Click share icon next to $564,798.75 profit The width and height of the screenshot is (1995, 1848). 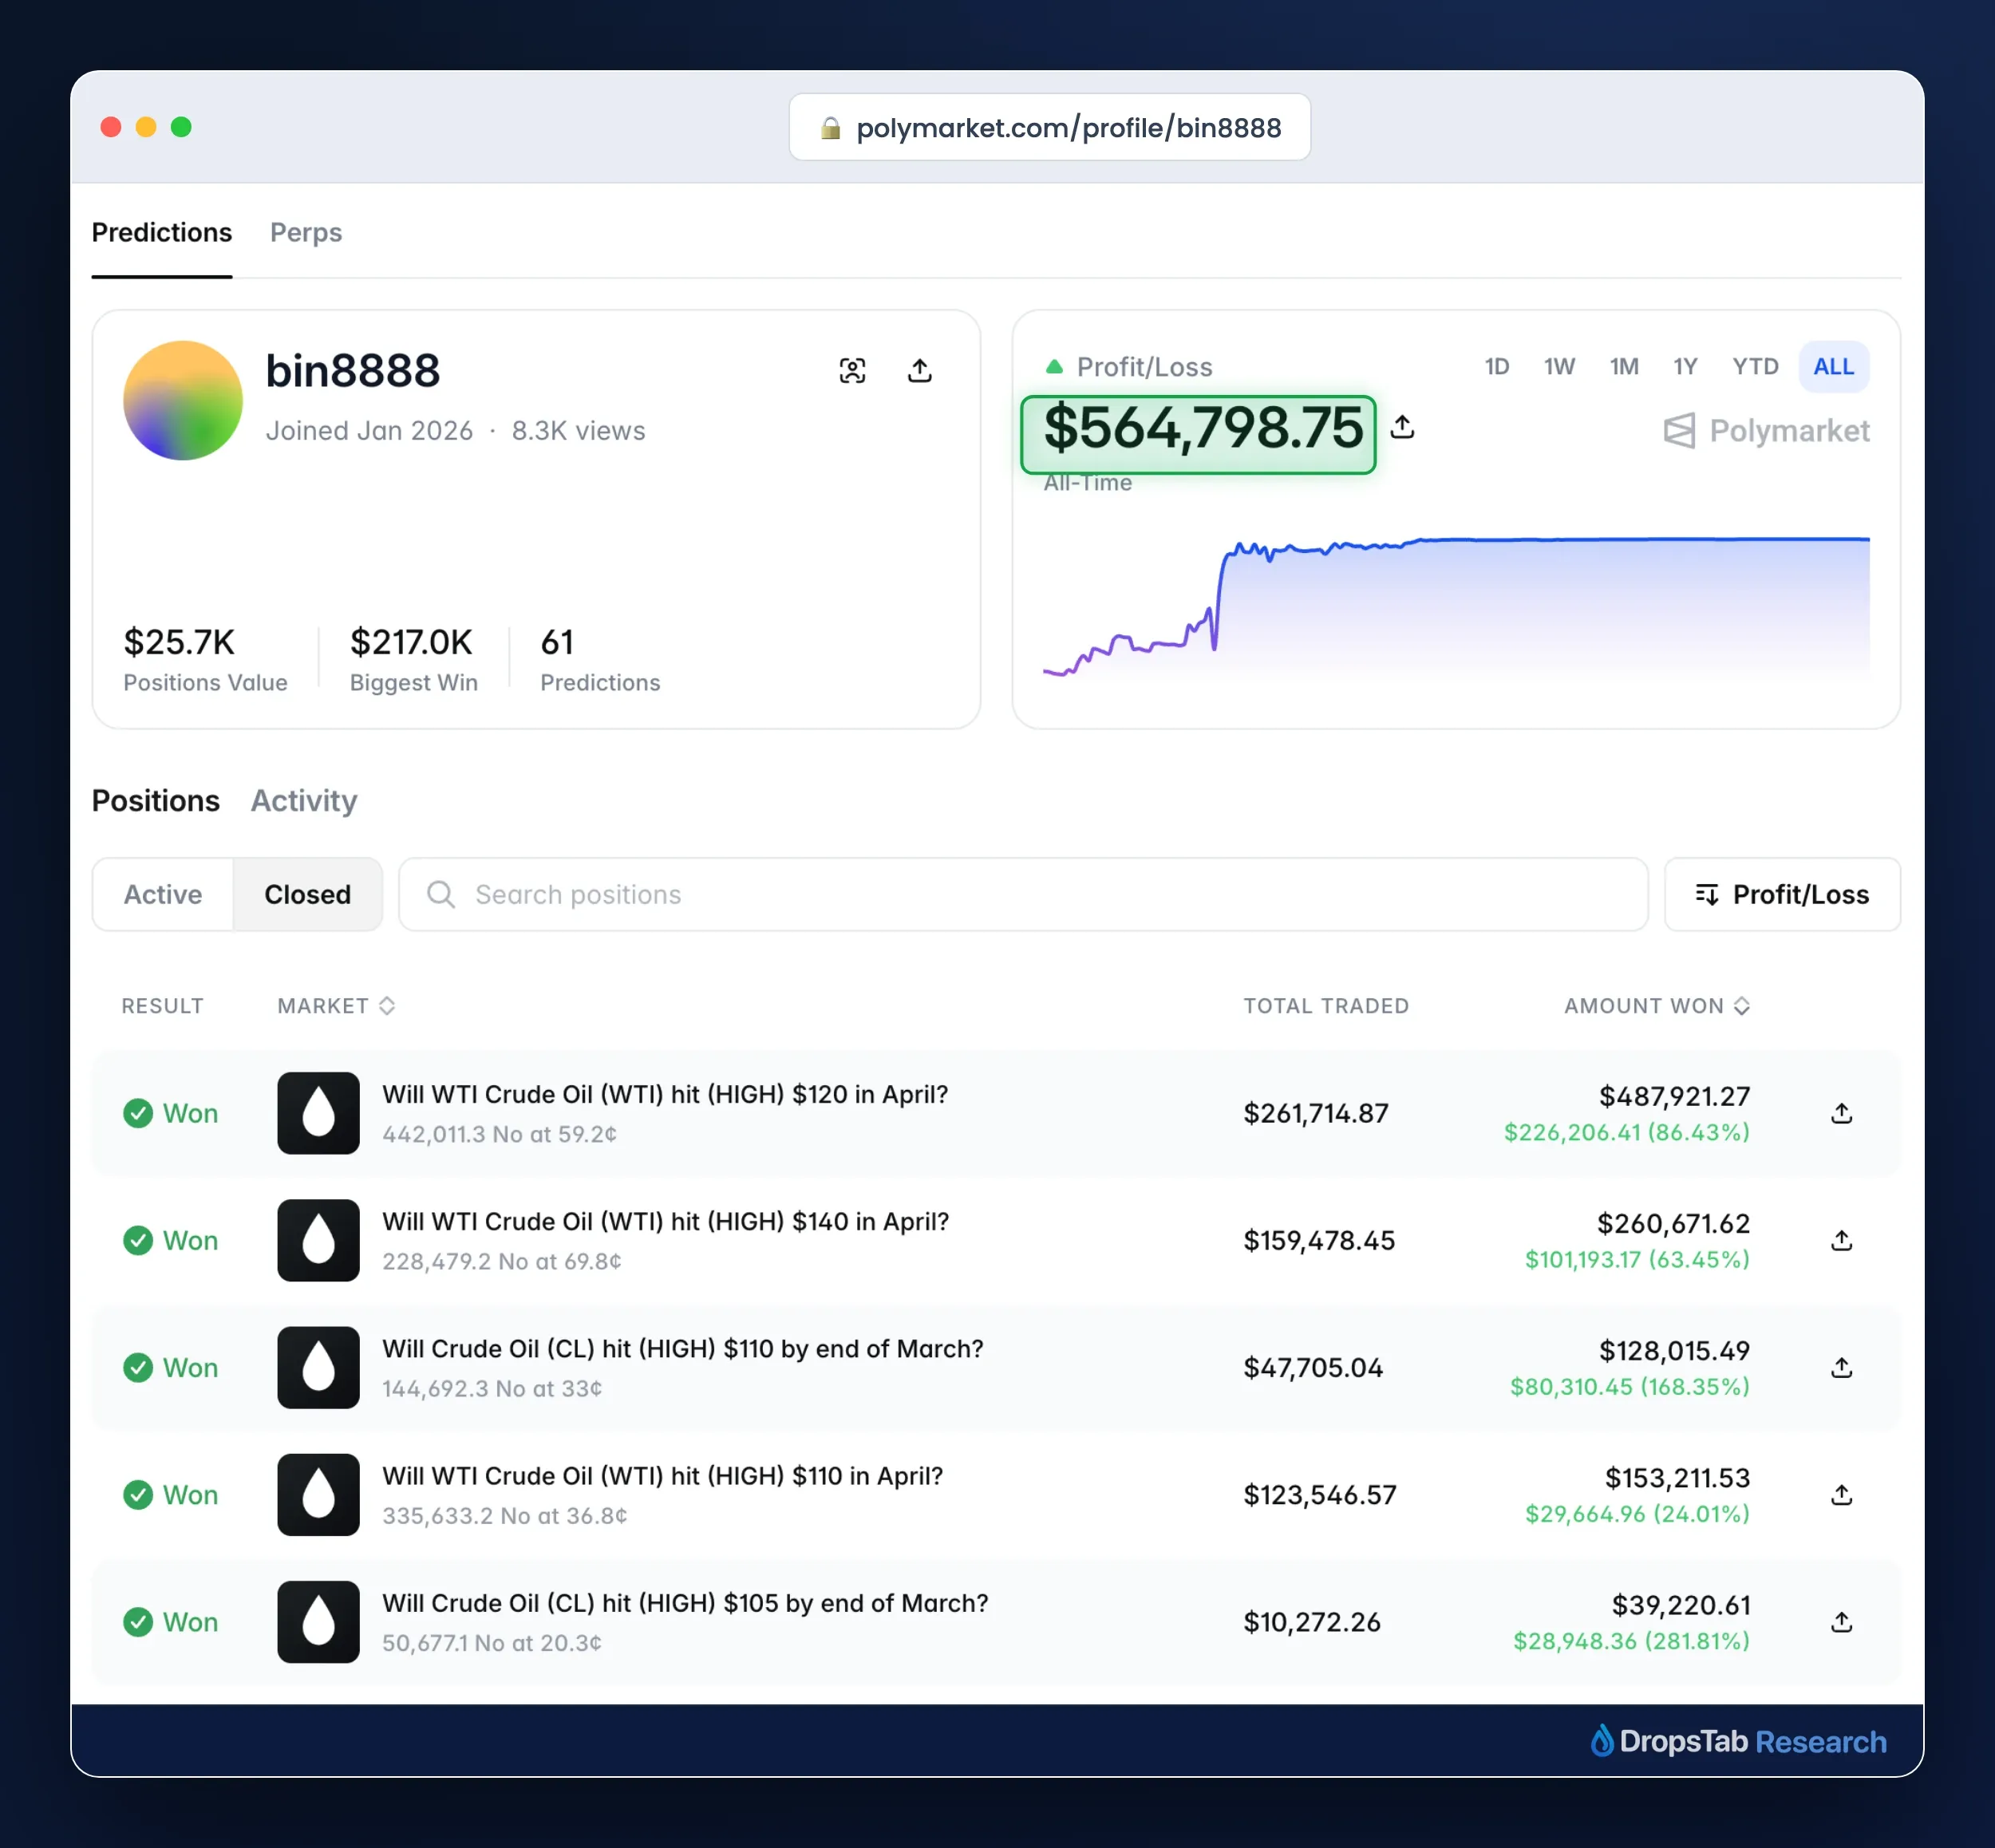coord(1403,427)
